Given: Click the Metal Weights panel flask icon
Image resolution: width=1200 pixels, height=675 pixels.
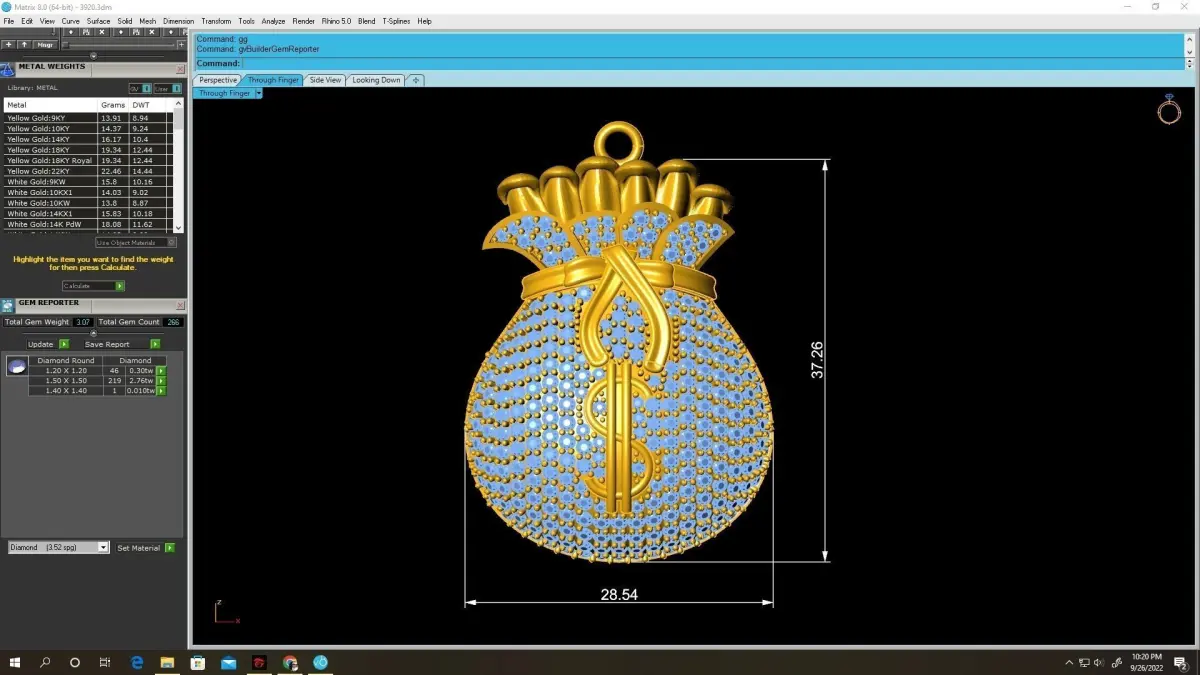Looking at the screenshot, I should (8, 69).
